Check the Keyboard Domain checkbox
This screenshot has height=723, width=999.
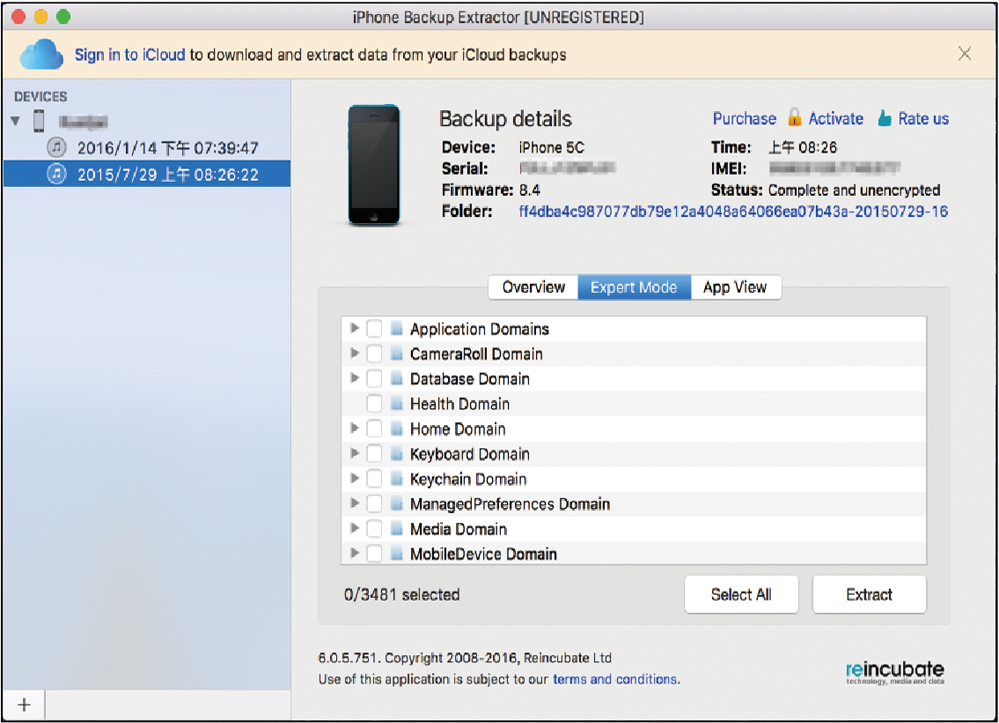pyautogui.click(x=374, y=454)
